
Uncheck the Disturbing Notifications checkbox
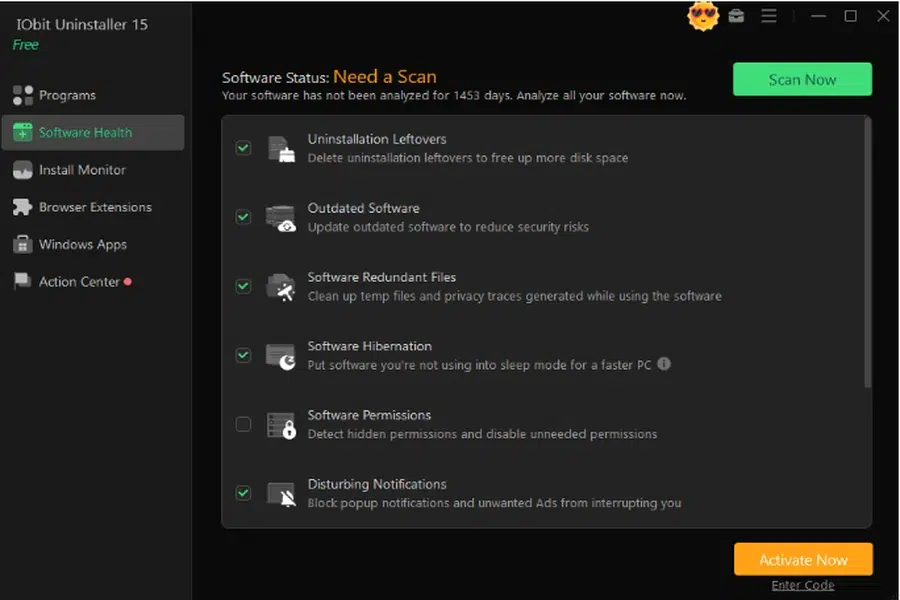[x=243, y=493]
